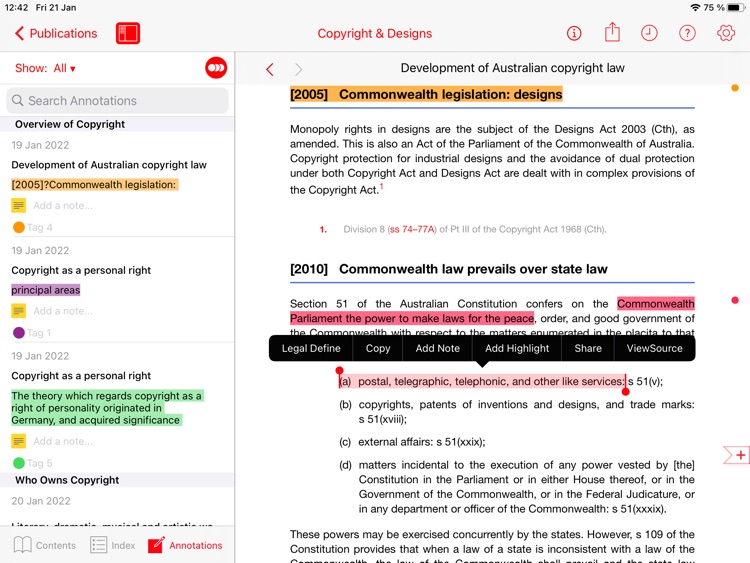Tap note icon under principal areas annotation
Screen dimensions: 750x563
tap(18, 311)
